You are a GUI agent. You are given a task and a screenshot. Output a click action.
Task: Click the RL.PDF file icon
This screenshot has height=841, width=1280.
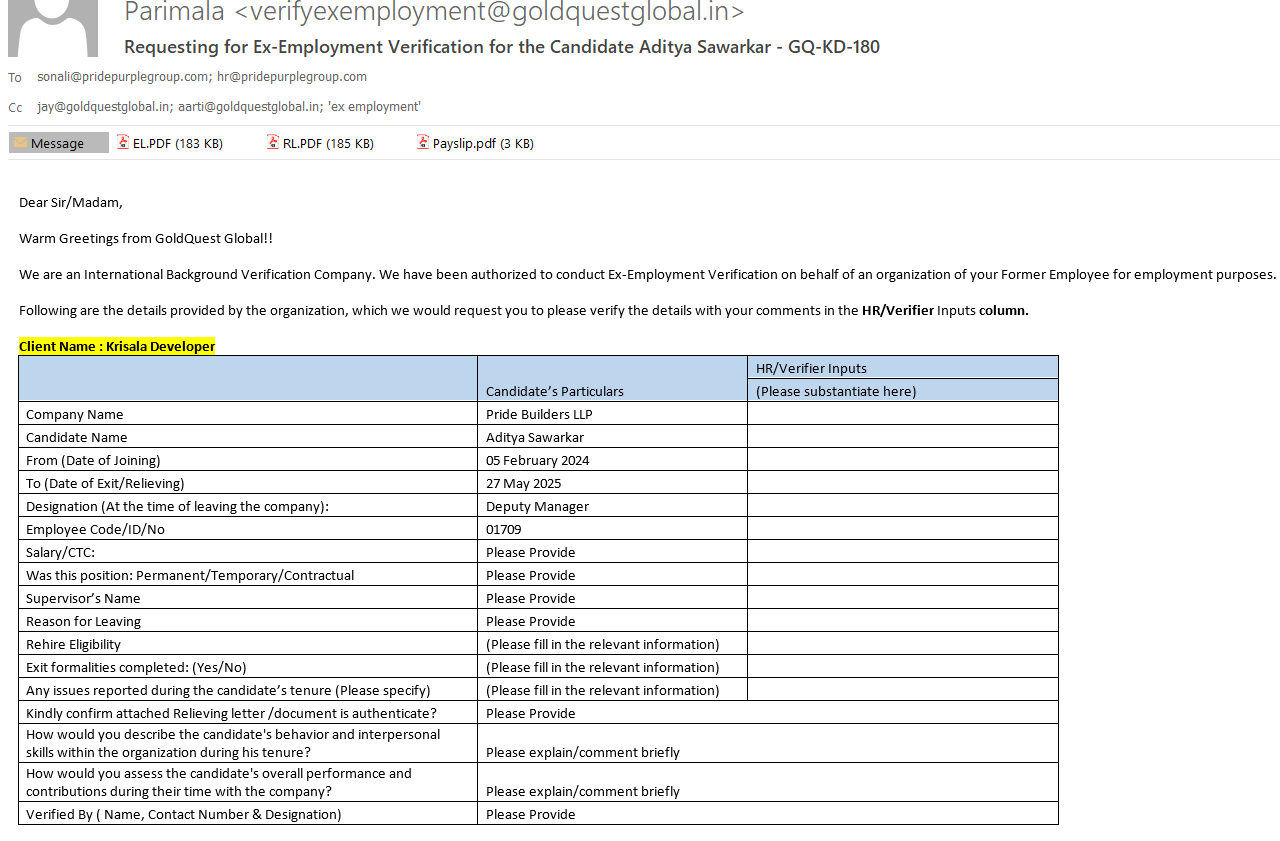pyautogui.click(x=273, y=143)
